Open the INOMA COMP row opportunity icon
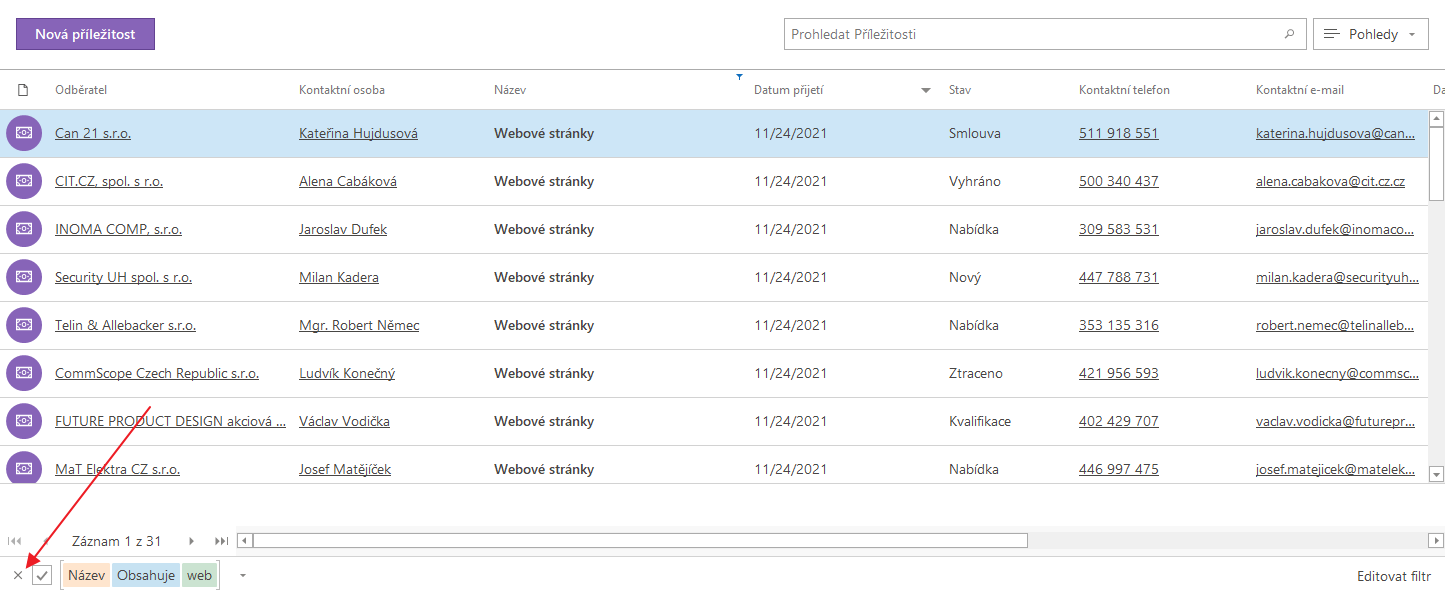Image resolution: width=1445 pixels, height=594 pixels. [24, 229]
